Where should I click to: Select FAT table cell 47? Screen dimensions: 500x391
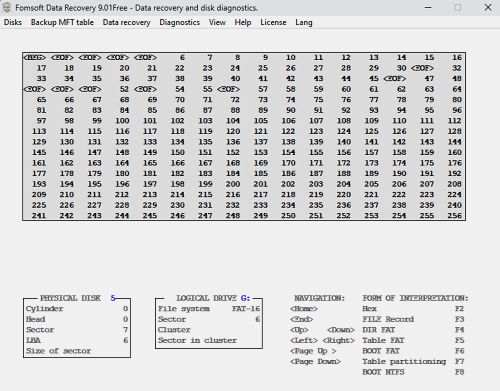pos(429,79)
